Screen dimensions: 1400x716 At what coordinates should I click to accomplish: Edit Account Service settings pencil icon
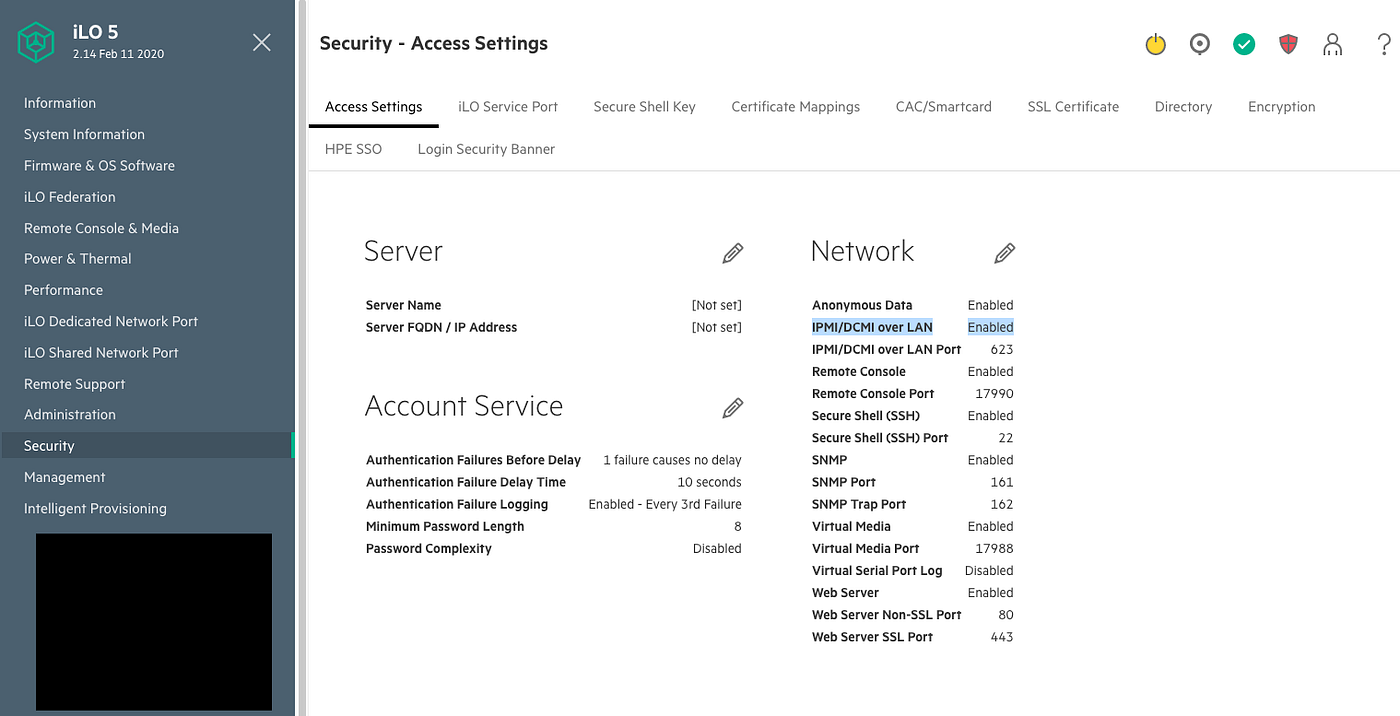tap(733, 408)
